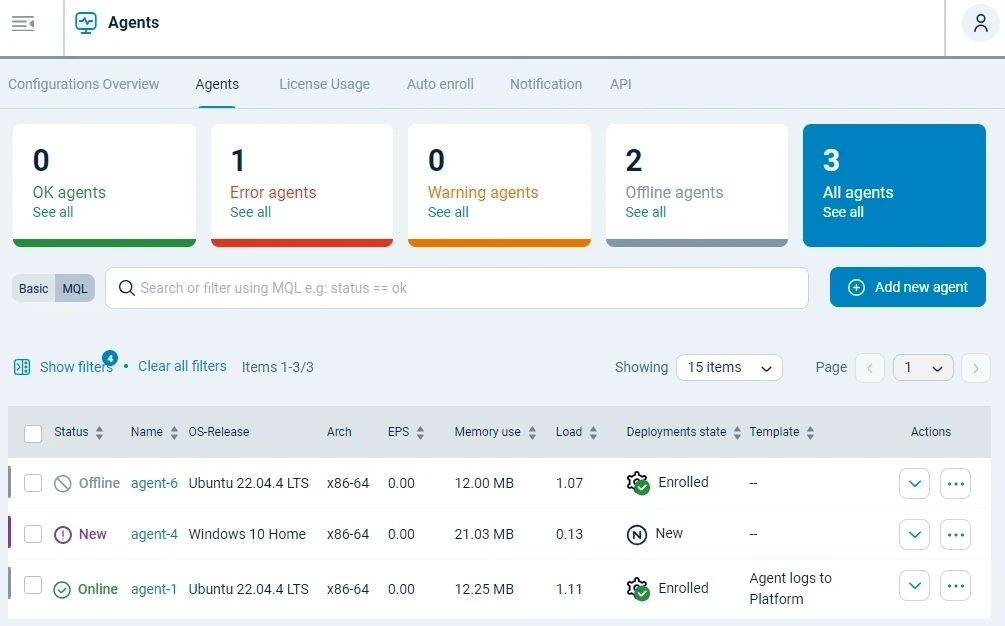
Task: Click the Add new agent button
Action: coord(907,287)
